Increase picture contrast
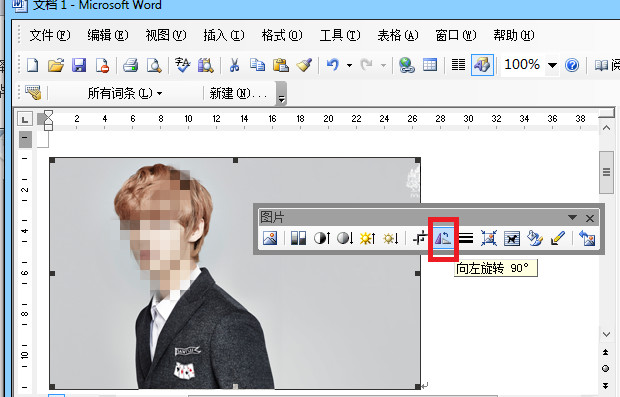620x397 pixels. (x=322, y=238)
